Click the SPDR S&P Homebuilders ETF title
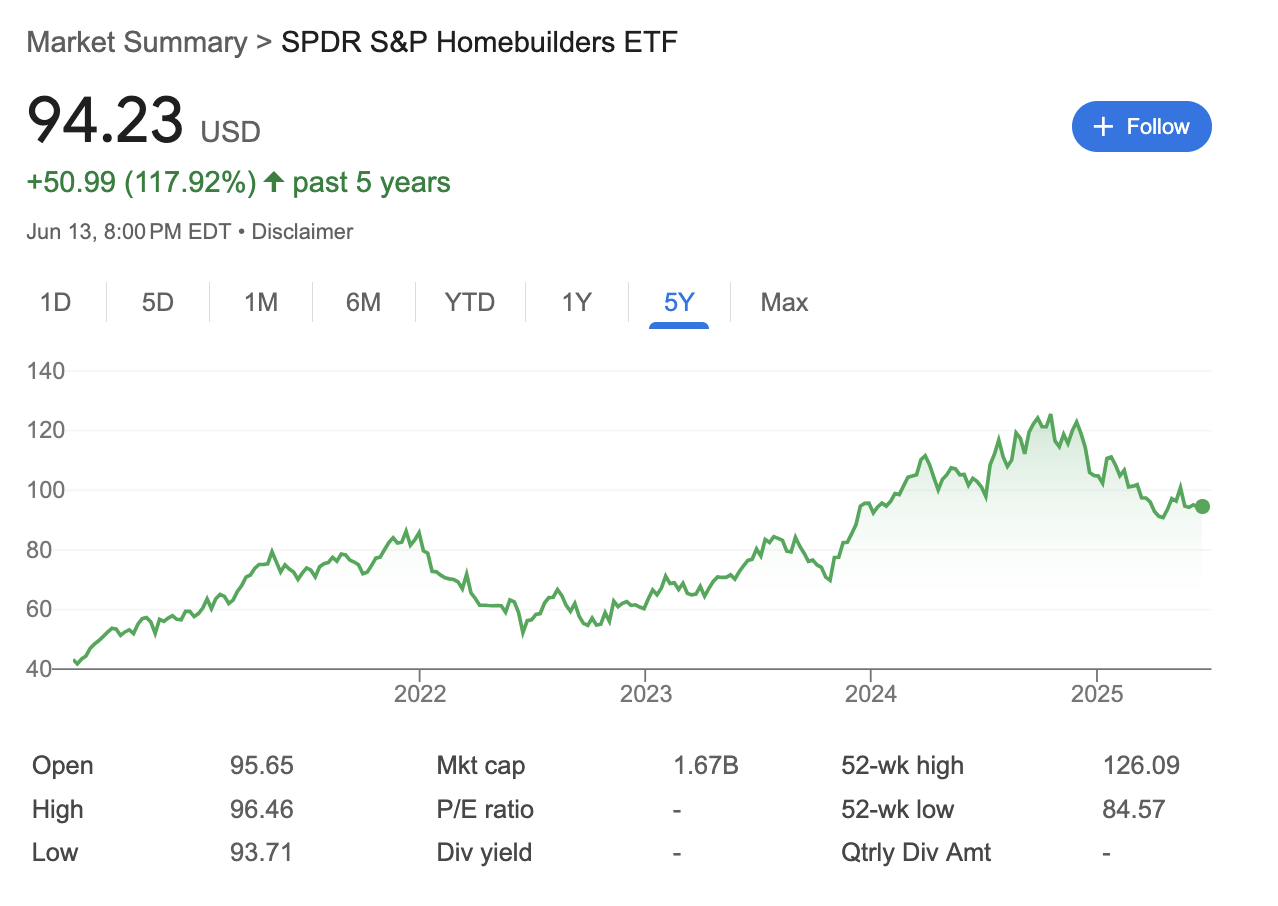The height and width of the screenshot is (906, 1278). 479,43
